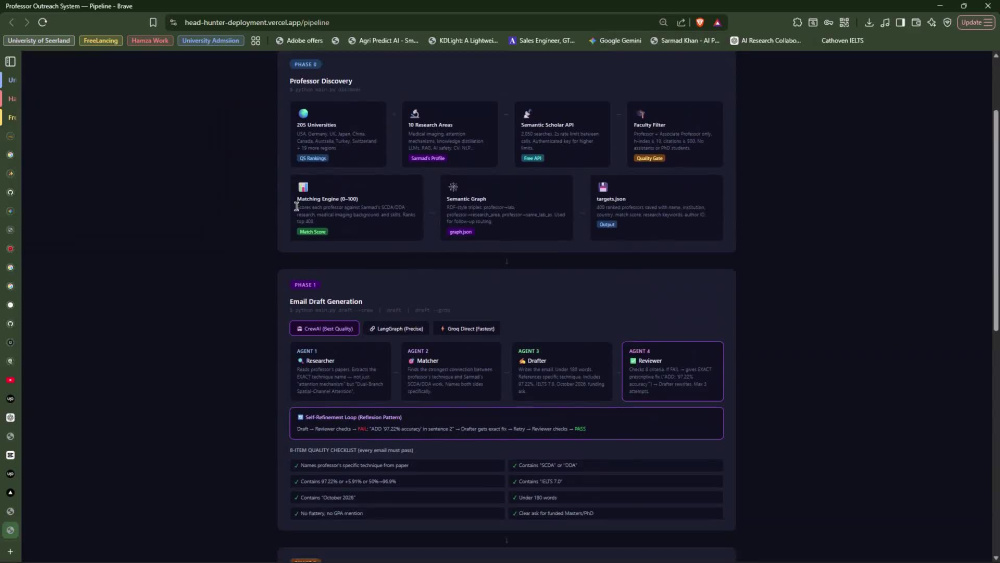The height and width of the screenshot is (563, 1000).
Task: Click the Semantic Scholar API card icon
Action: tap(527, 113)
